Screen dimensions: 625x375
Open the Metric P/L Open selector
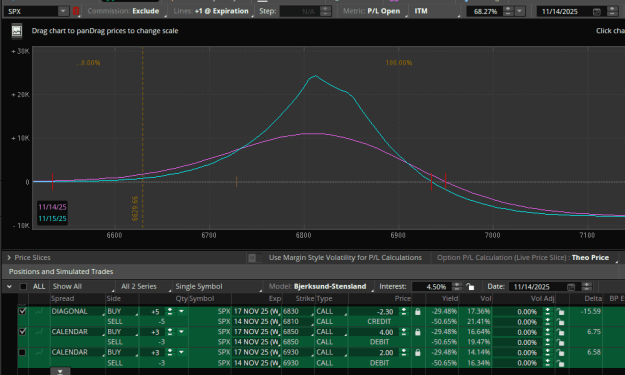[x=375, y=11]
